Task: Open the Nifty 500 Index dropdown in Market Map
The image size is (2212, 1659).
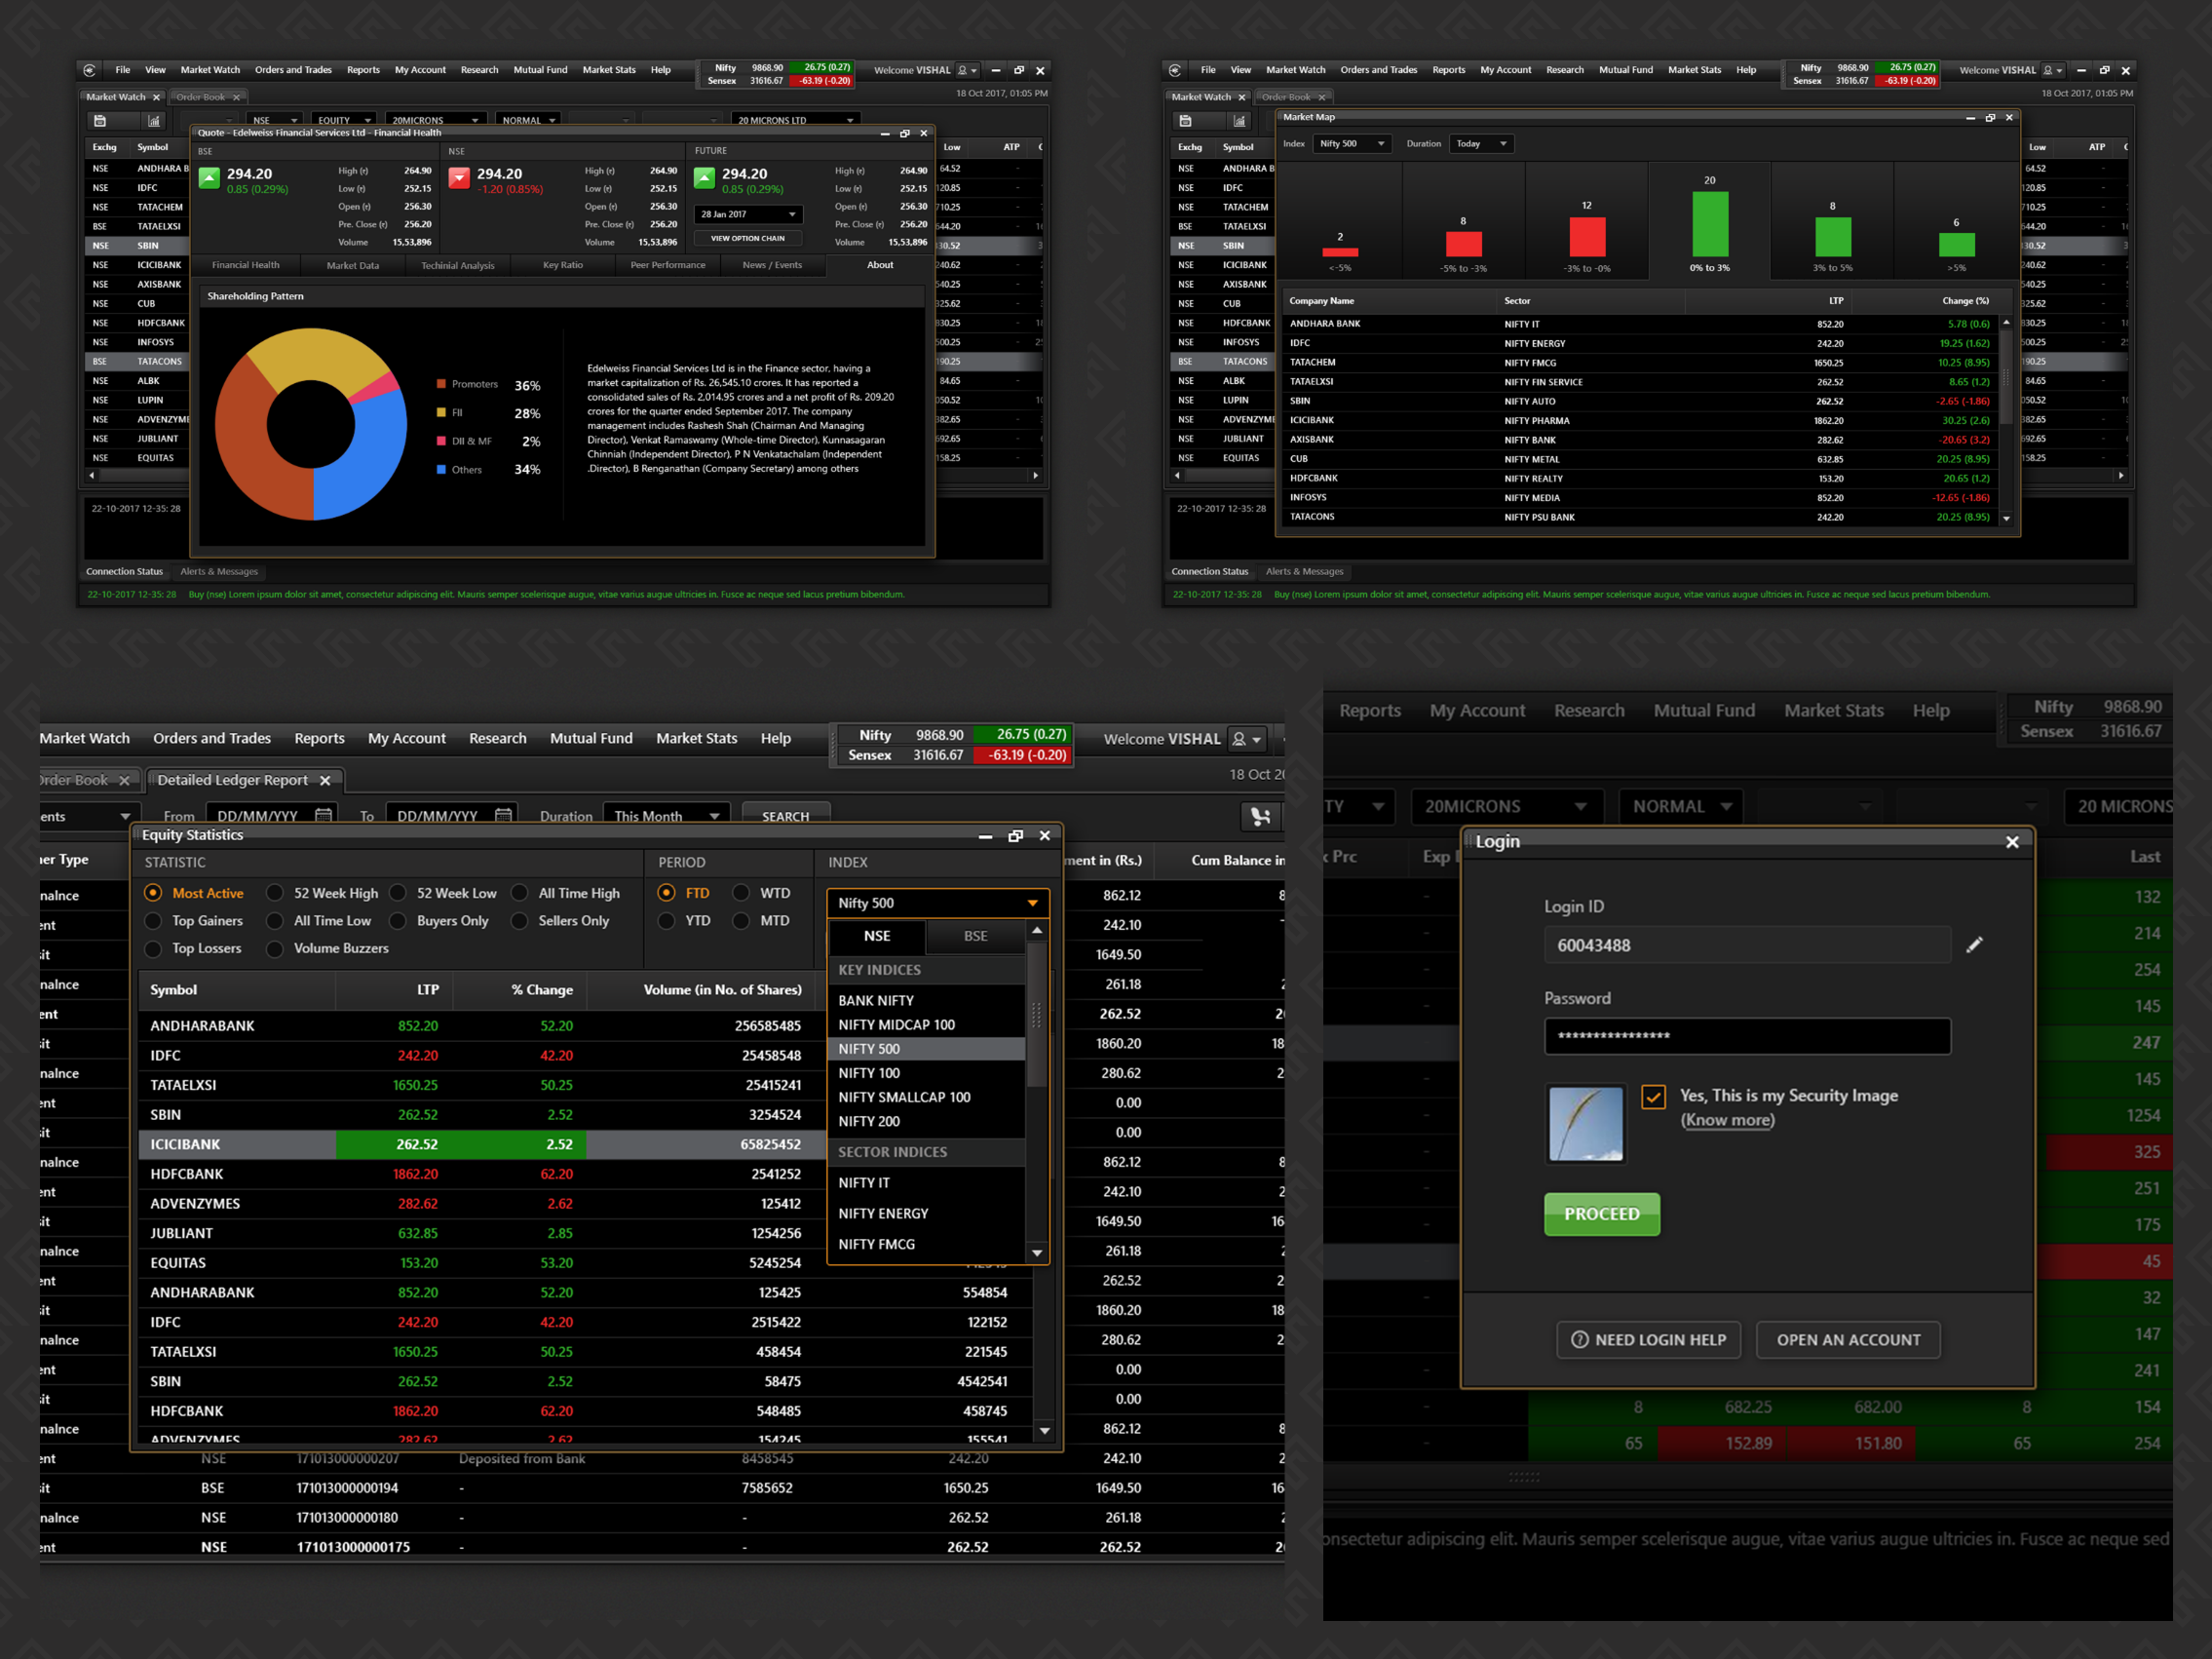Action: pos(1352,144)
